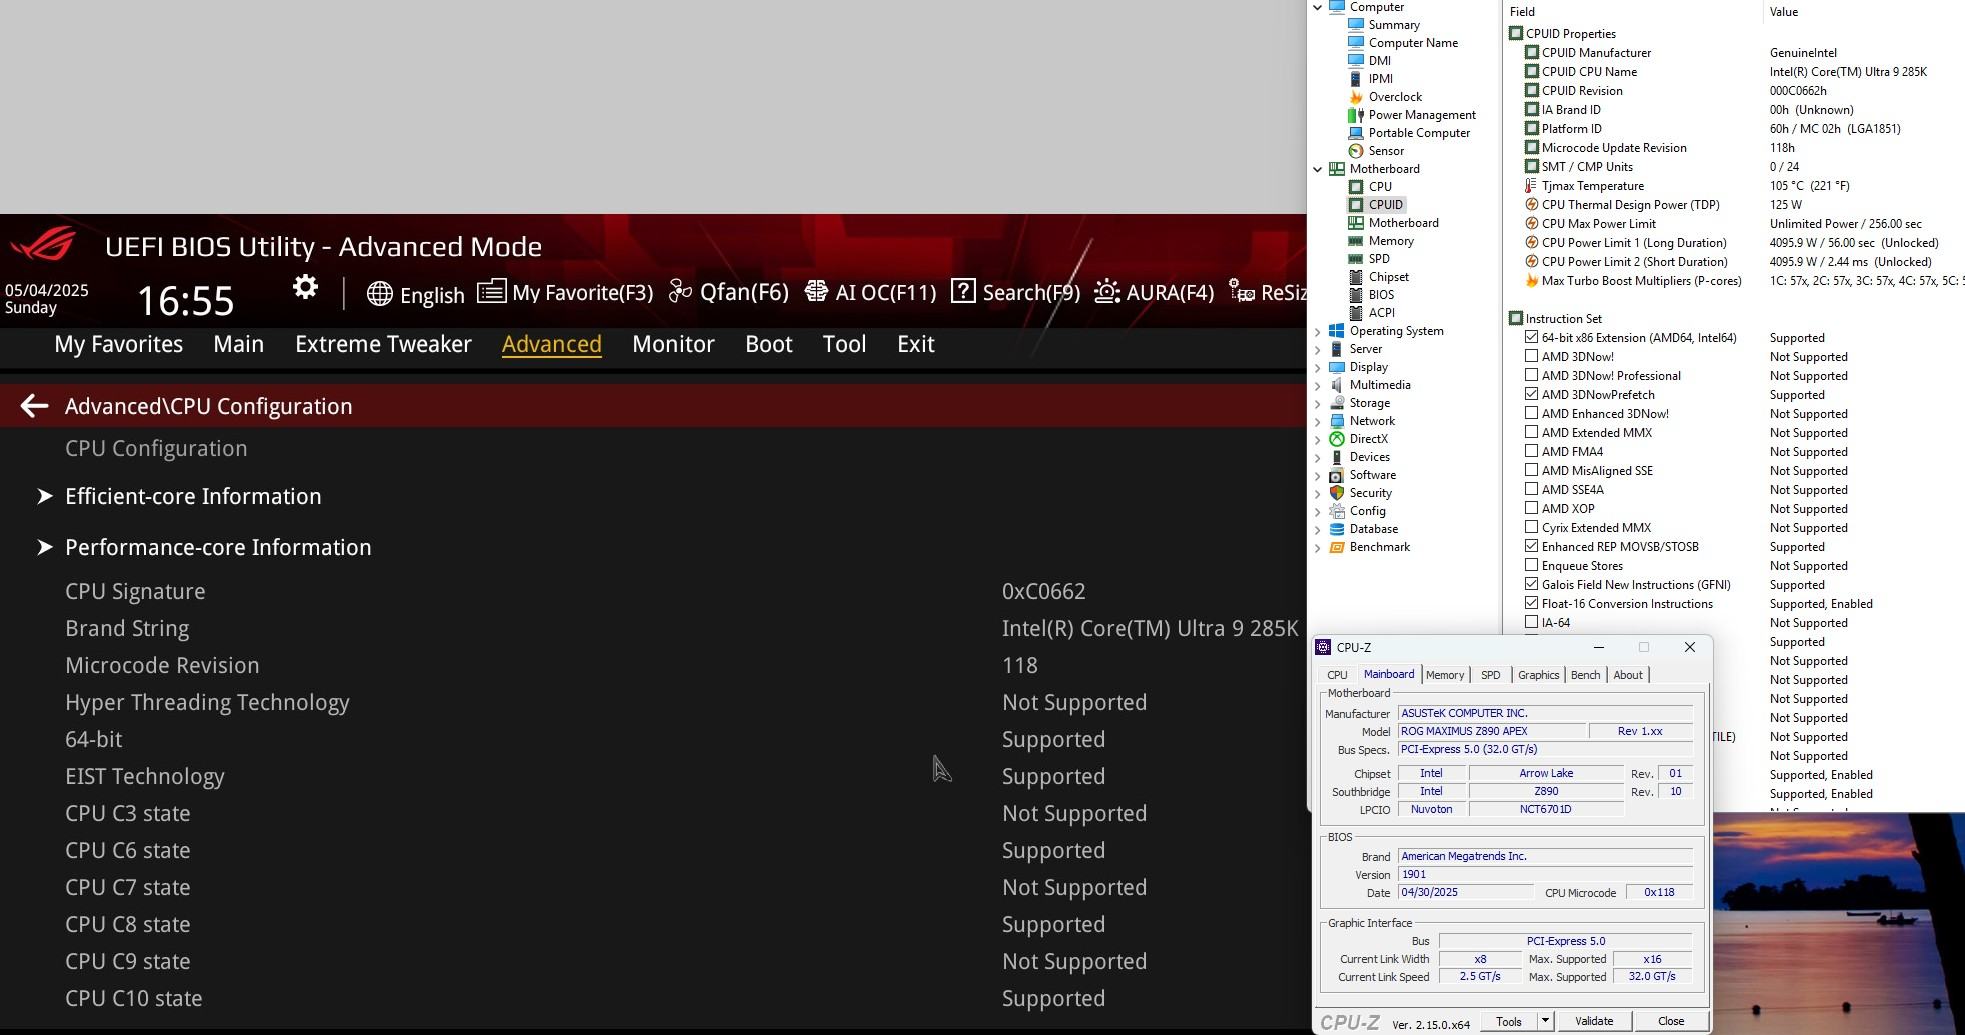This screenshot has height=1035, width=1965.
Task: Select the Summary icon in AIDA64 tree
Action: 1356,25
